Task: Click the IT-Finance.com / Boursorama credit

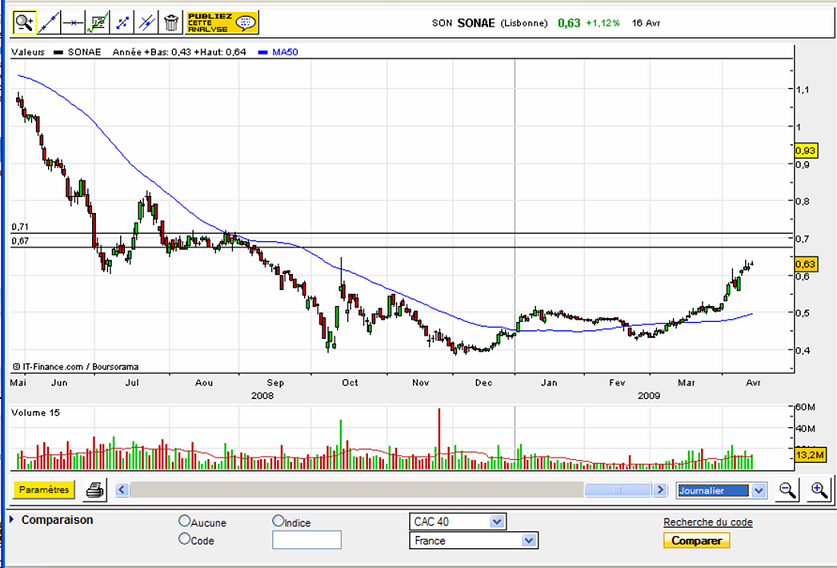Action: [x=75, y=367]
